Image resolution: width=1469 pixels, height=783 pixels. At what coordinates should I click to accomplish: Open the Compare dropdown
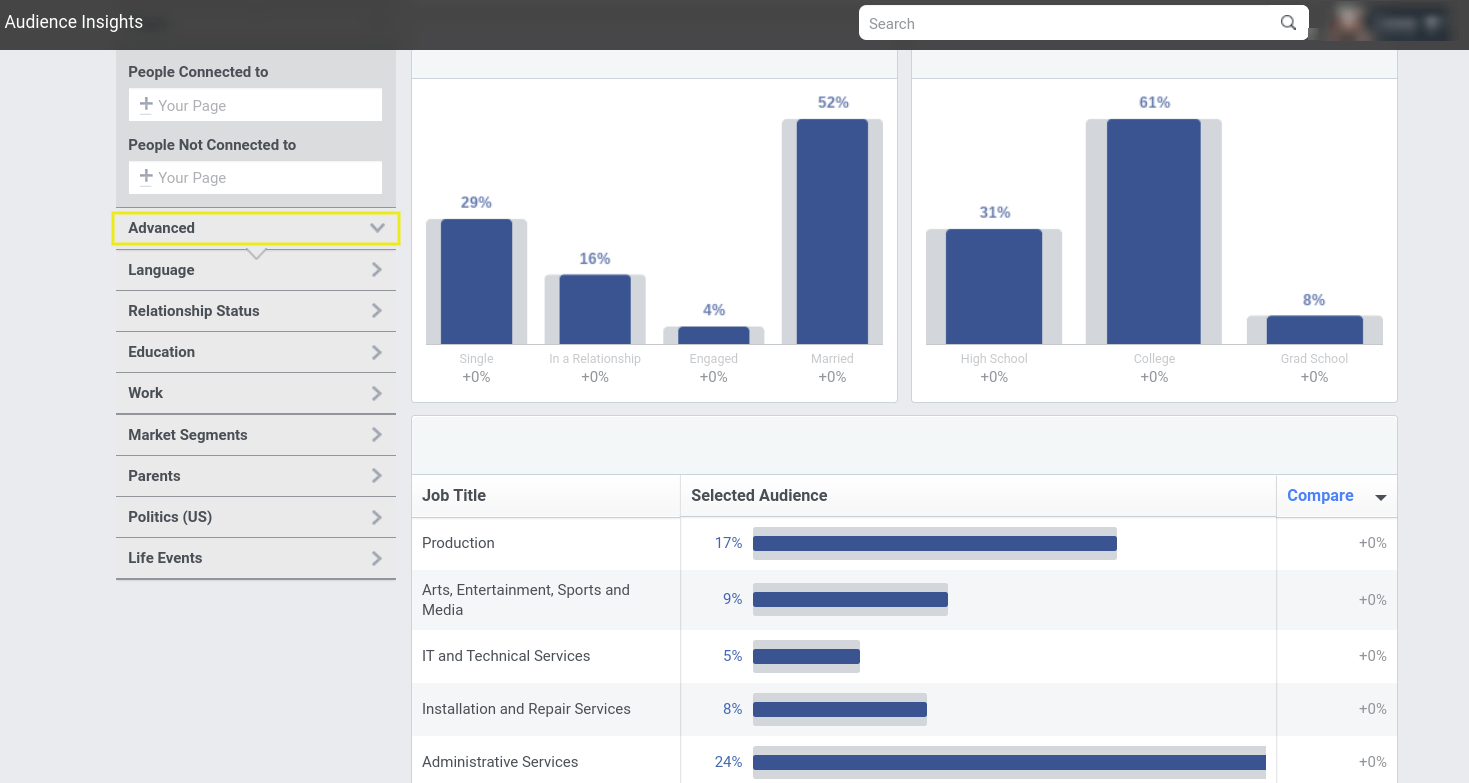[1336, 496]
